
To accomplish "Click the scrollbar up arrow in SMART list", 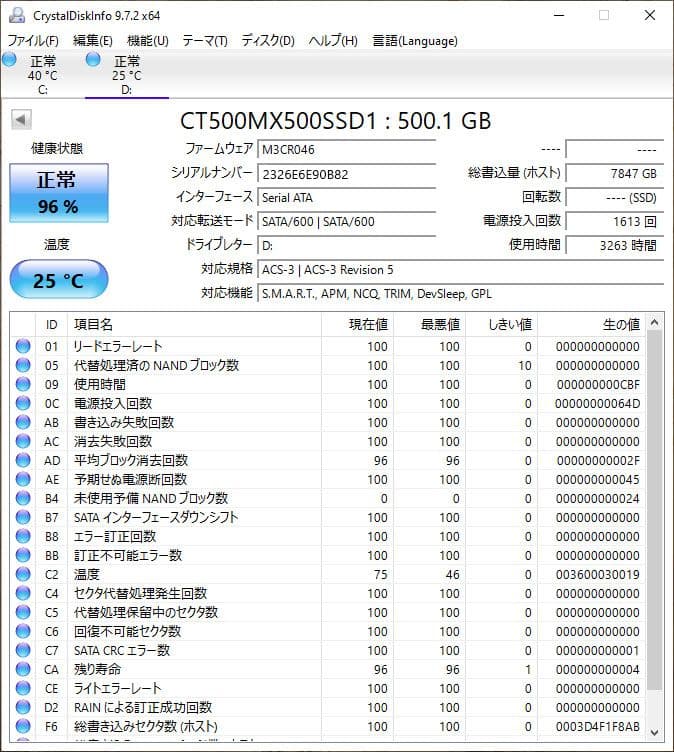I will click(654, 323).
